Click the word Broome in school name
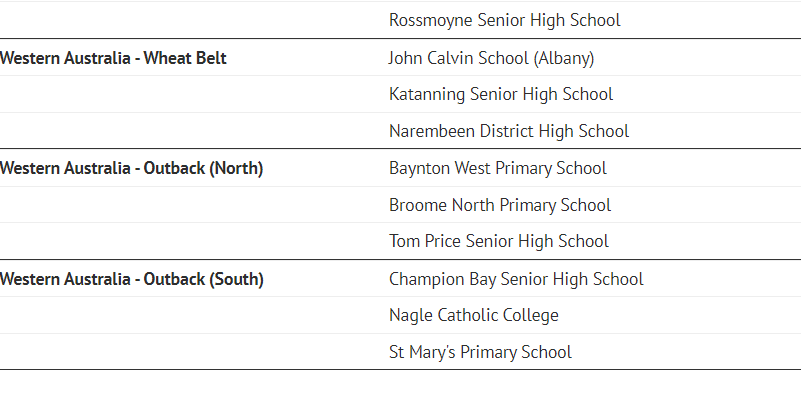Viewport: 801px width, 399px height. point(418,205)
